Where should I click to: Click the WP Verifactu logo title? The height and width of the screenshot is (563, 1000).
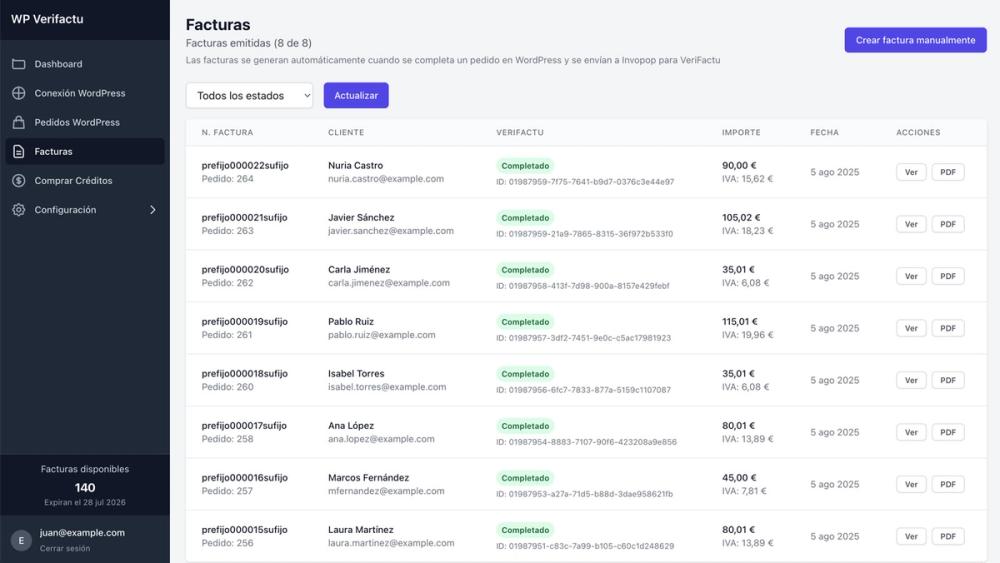47,19
